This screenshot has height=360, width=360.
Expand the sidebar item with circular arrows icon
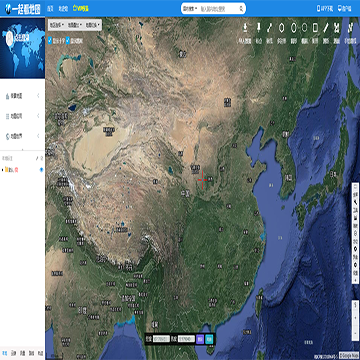point(22,136)
